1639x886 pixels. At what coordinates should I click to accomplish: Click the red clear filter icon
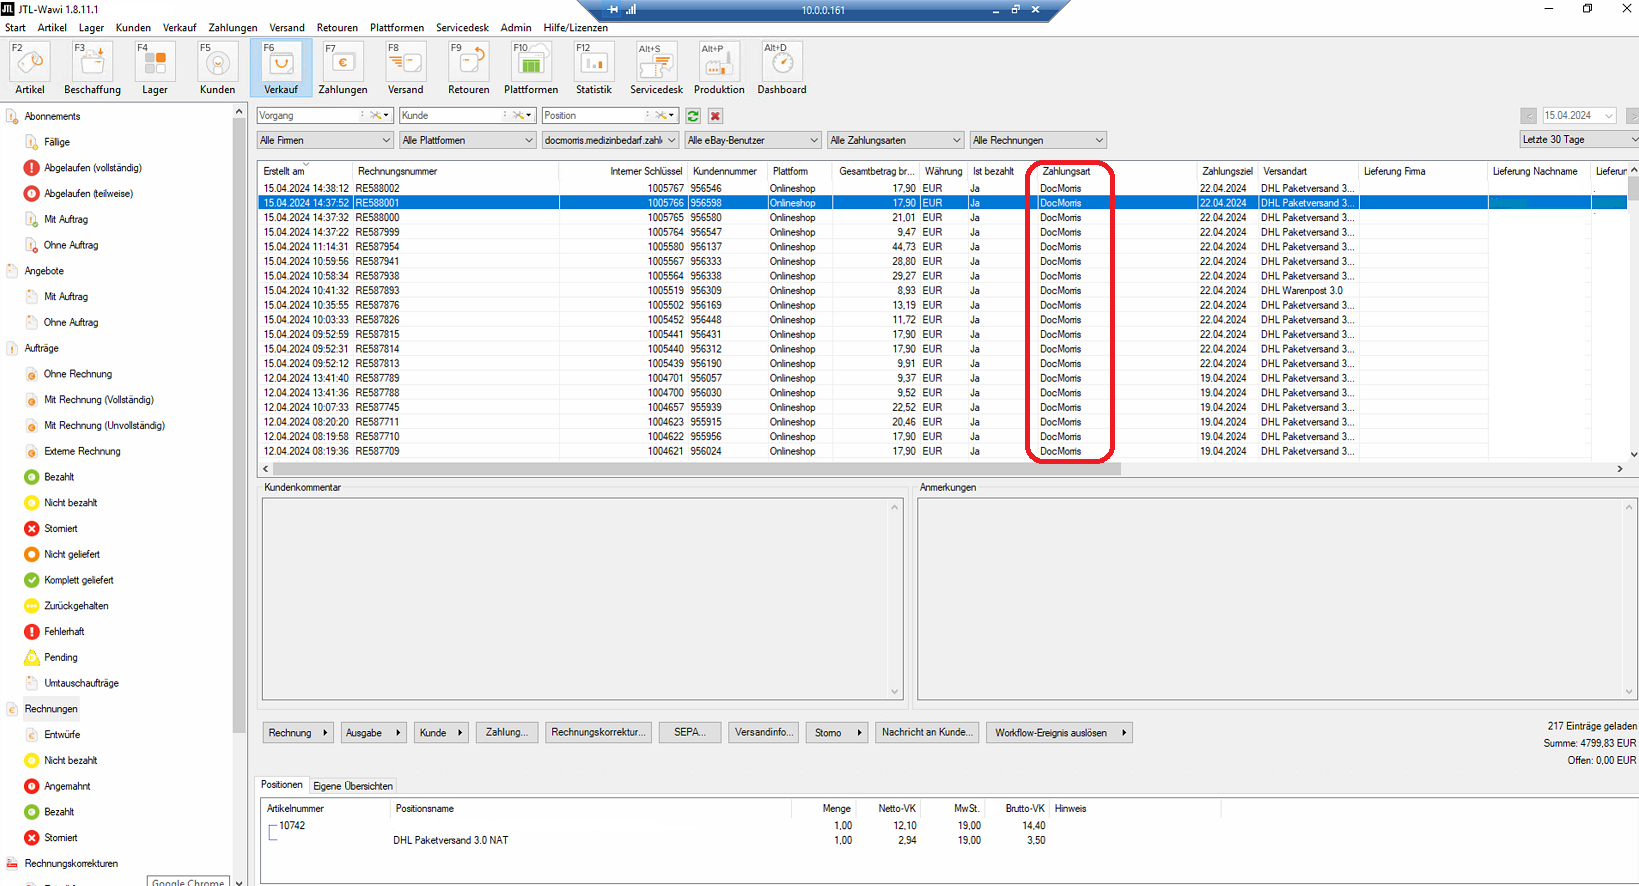pos(715,116)
